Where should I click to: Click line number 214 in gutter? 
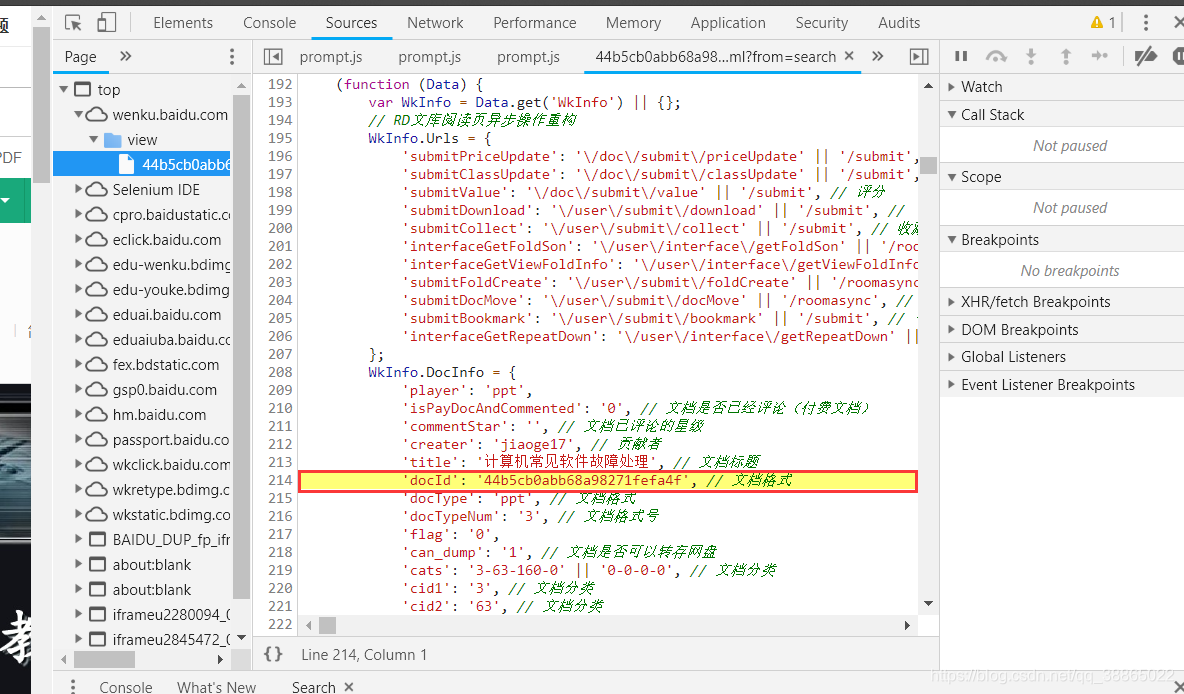click(279, 480)
